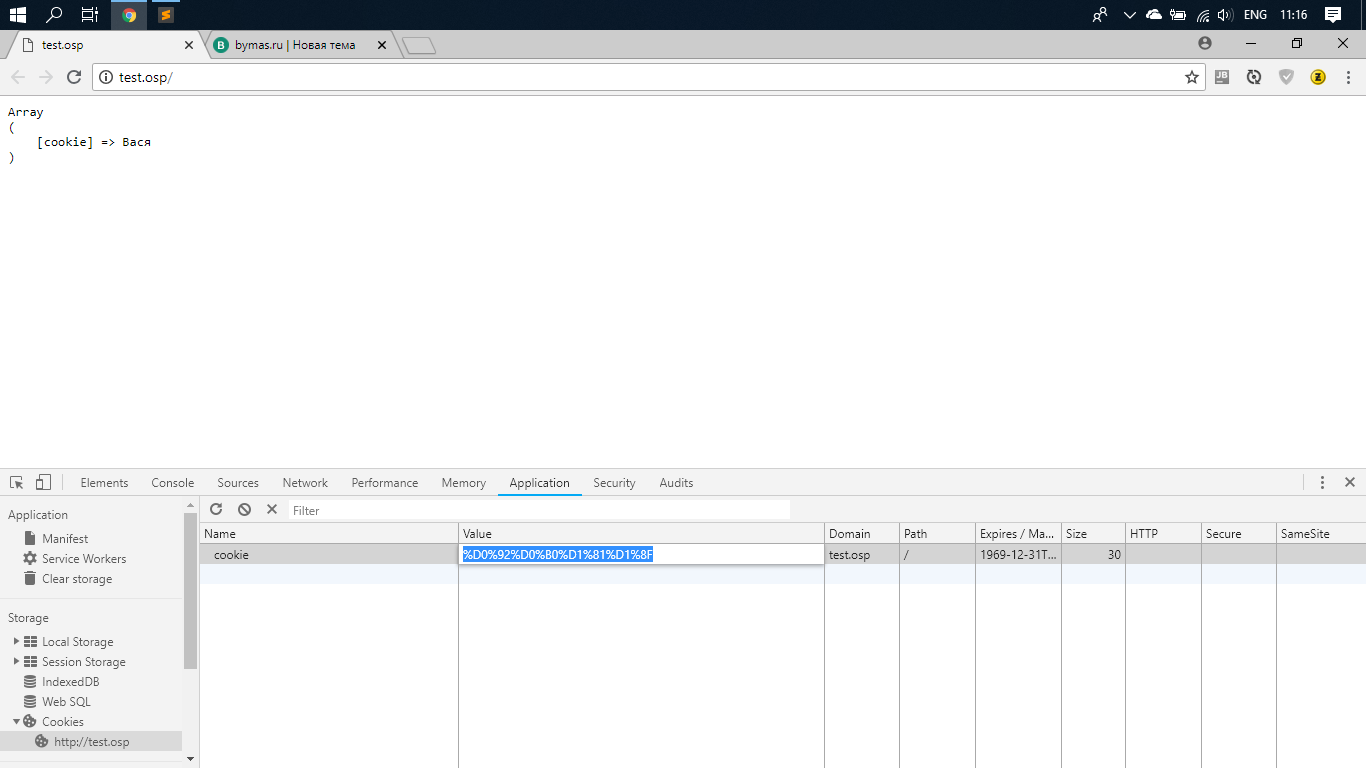Open the Console tab
Image resolution: width=1366 pixels, height=768 pixels.
coord(172,483)
